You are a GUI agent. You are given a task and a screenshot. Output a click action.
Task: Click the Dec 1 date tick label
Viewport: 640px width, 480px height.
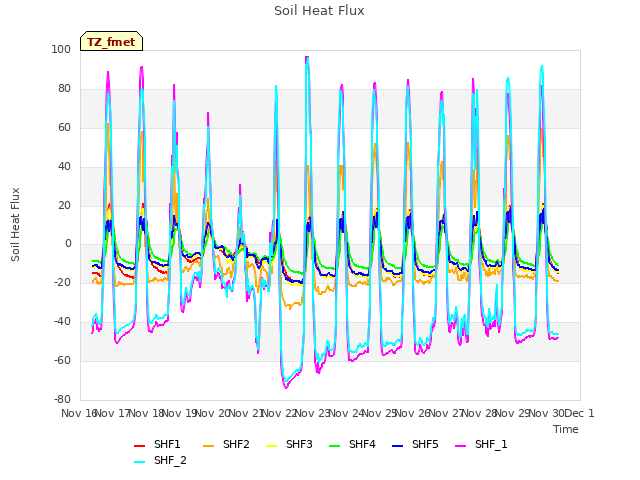tap(579, 413)
